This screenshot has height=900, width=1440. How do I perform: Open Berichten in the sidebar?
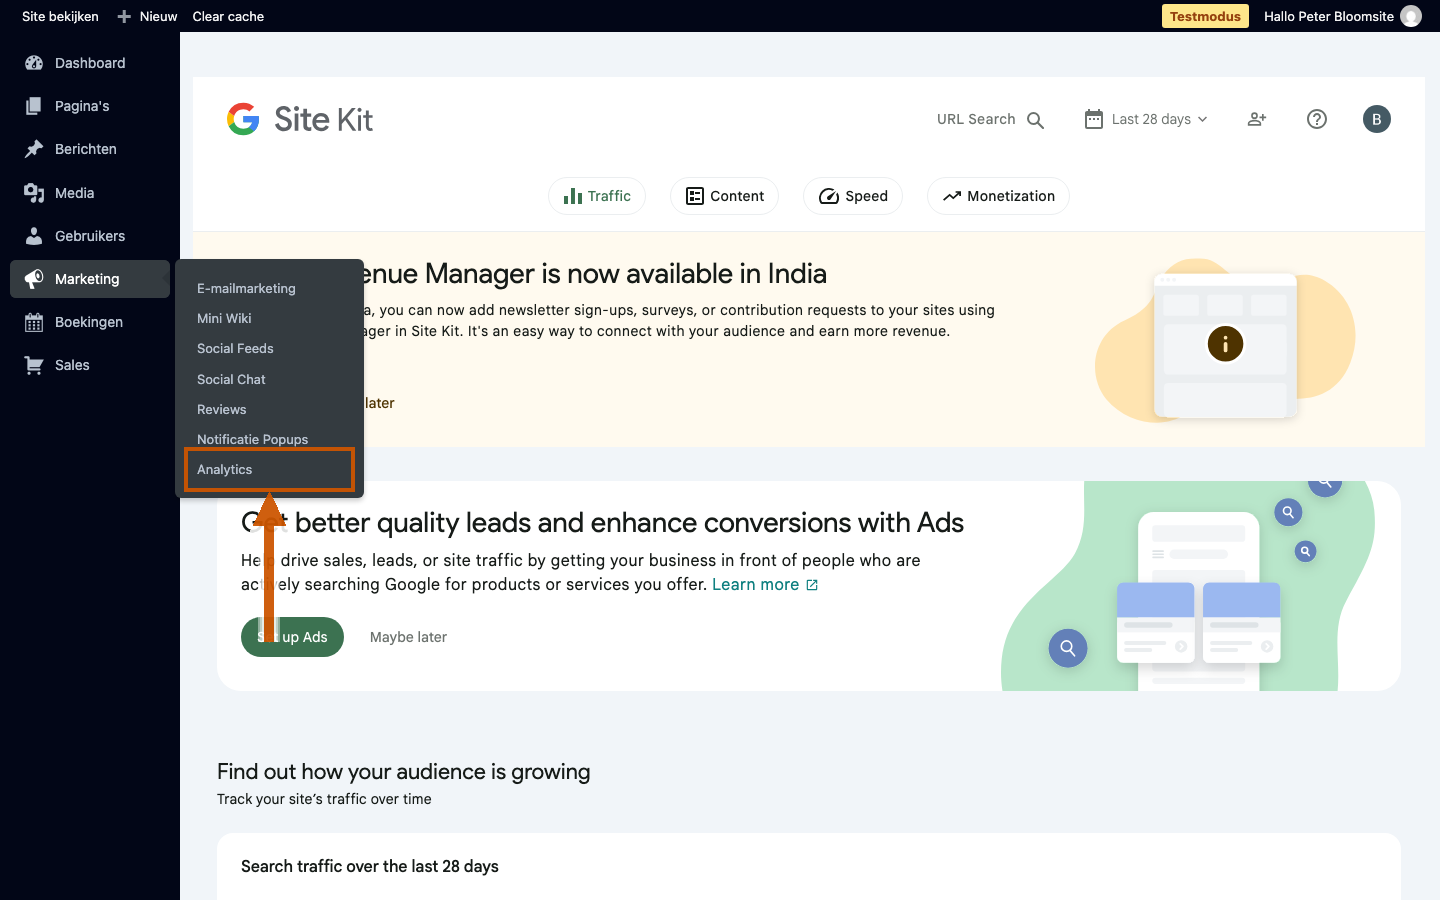(90, 149)
